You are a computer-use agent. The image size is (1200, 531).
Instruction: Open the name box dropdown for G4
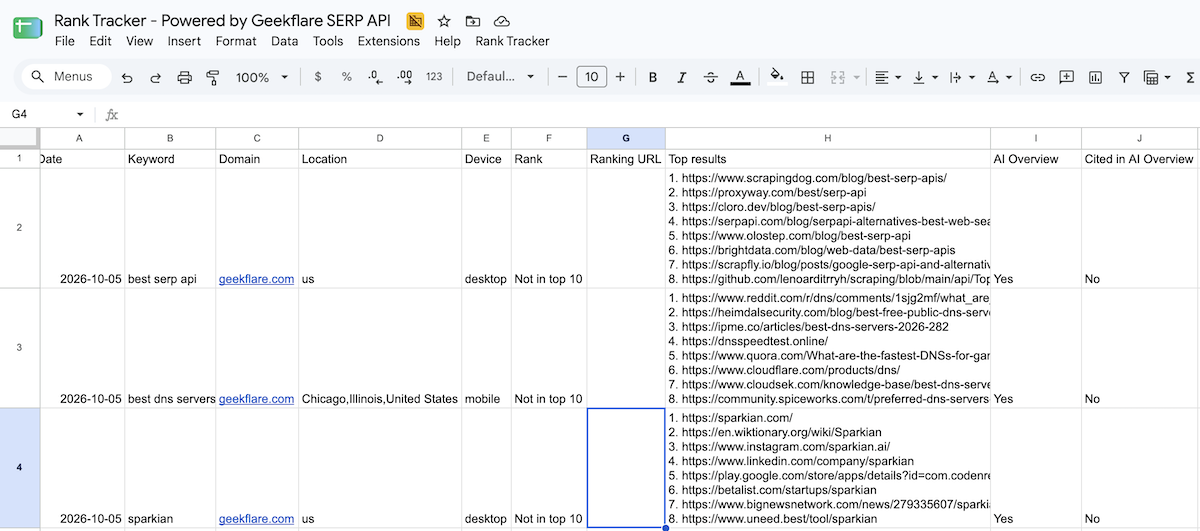80,115
